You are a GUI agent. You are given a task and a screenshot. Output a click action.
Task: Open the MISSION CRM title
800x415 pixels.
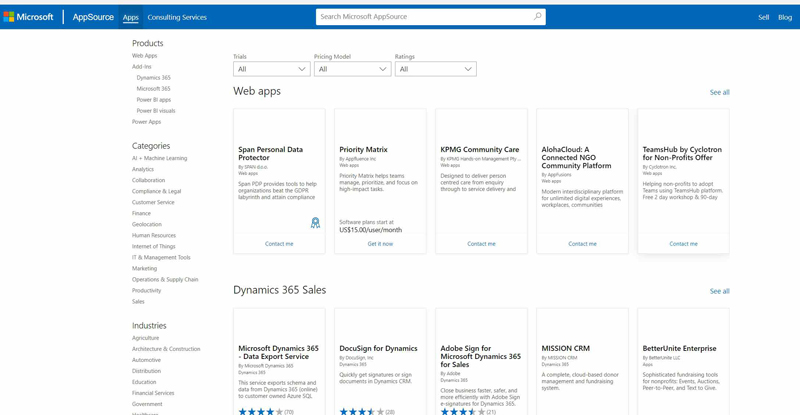pyautogui.click(x=565, y=348)
